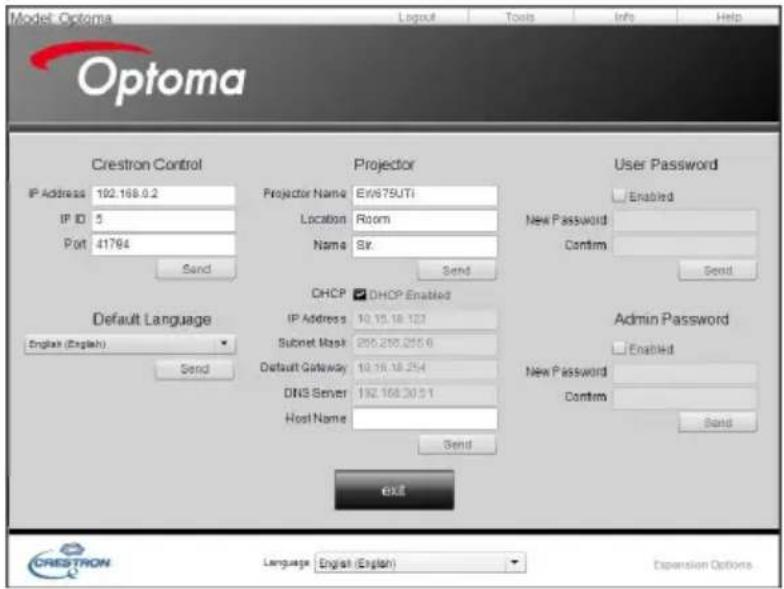Focus the Location field
Viewport: 784px width, 589px height.
[x=425, y=220]
